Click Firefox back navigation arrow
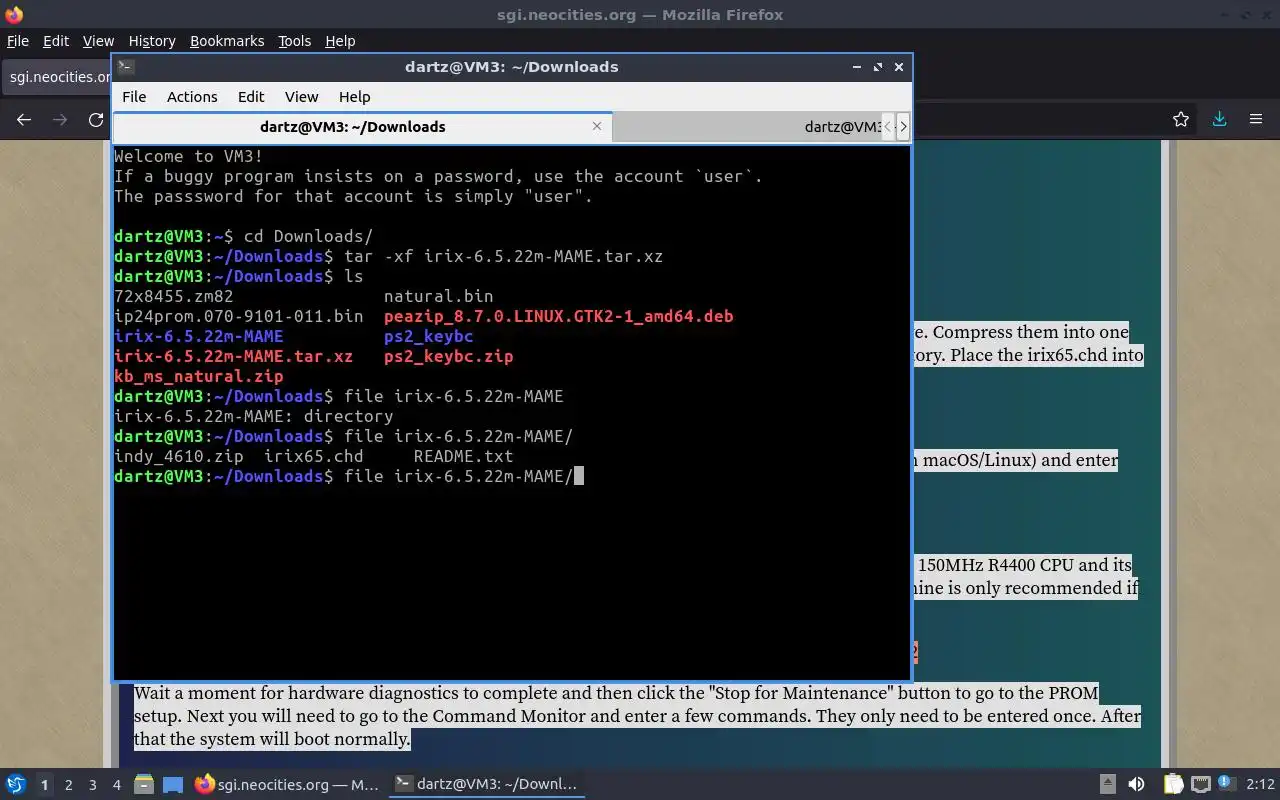This screenshot has width=1280, height=800. (24, 119)
